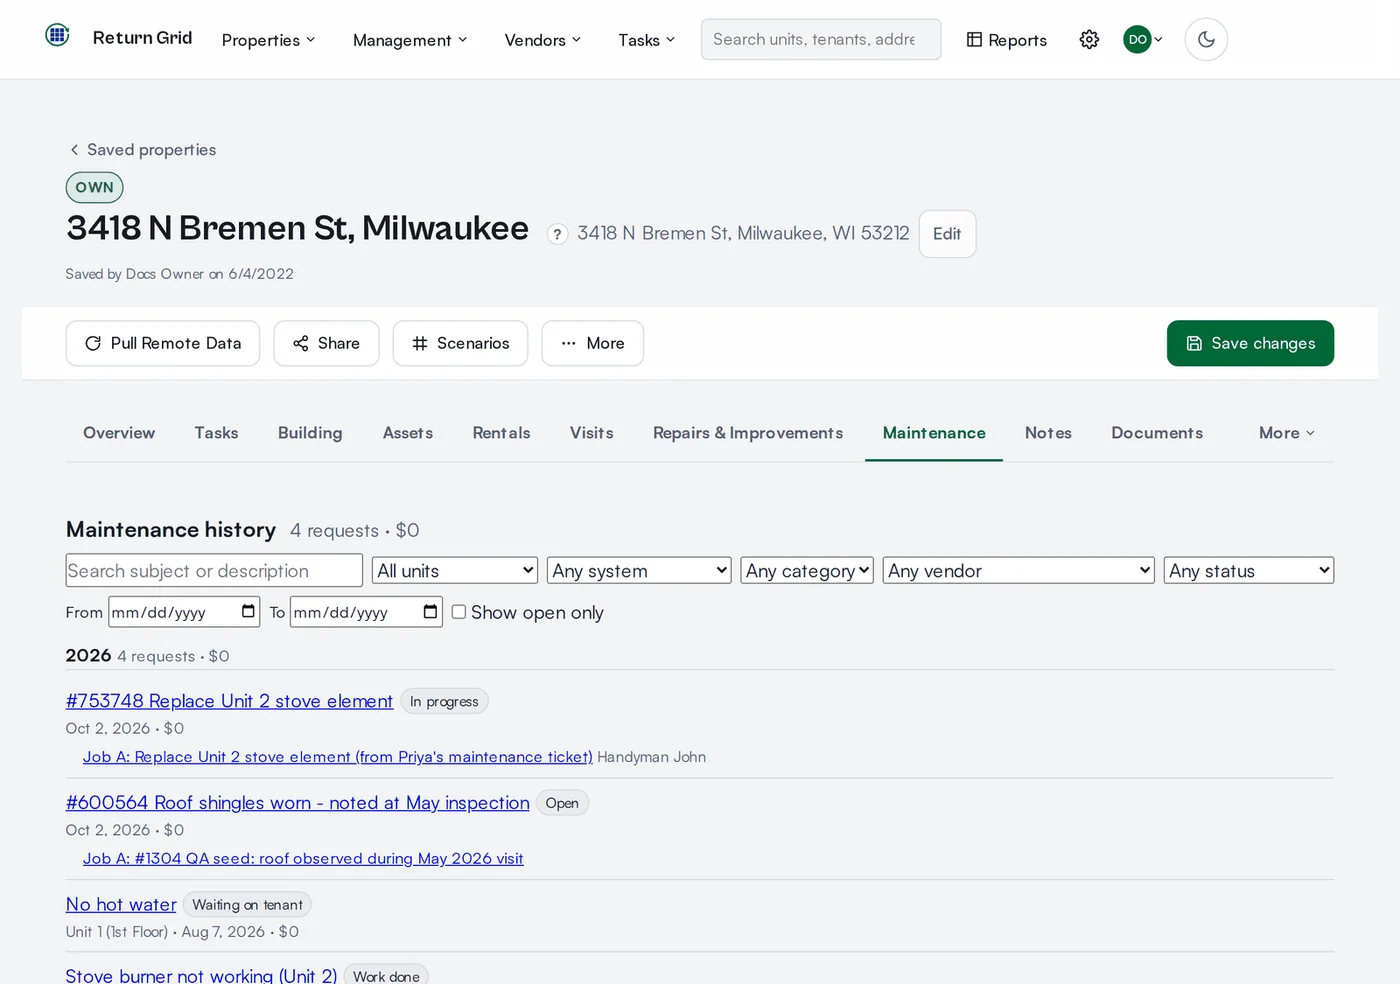The width and height of the screenshot is (1400, 984).
Task: Expand the Properties menu
Action: (x=269, y=40)
